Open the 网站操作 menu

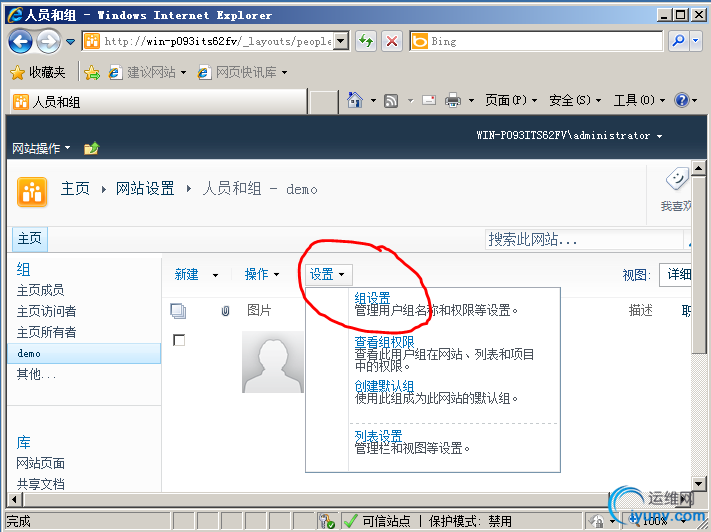(x=41, y=148)
